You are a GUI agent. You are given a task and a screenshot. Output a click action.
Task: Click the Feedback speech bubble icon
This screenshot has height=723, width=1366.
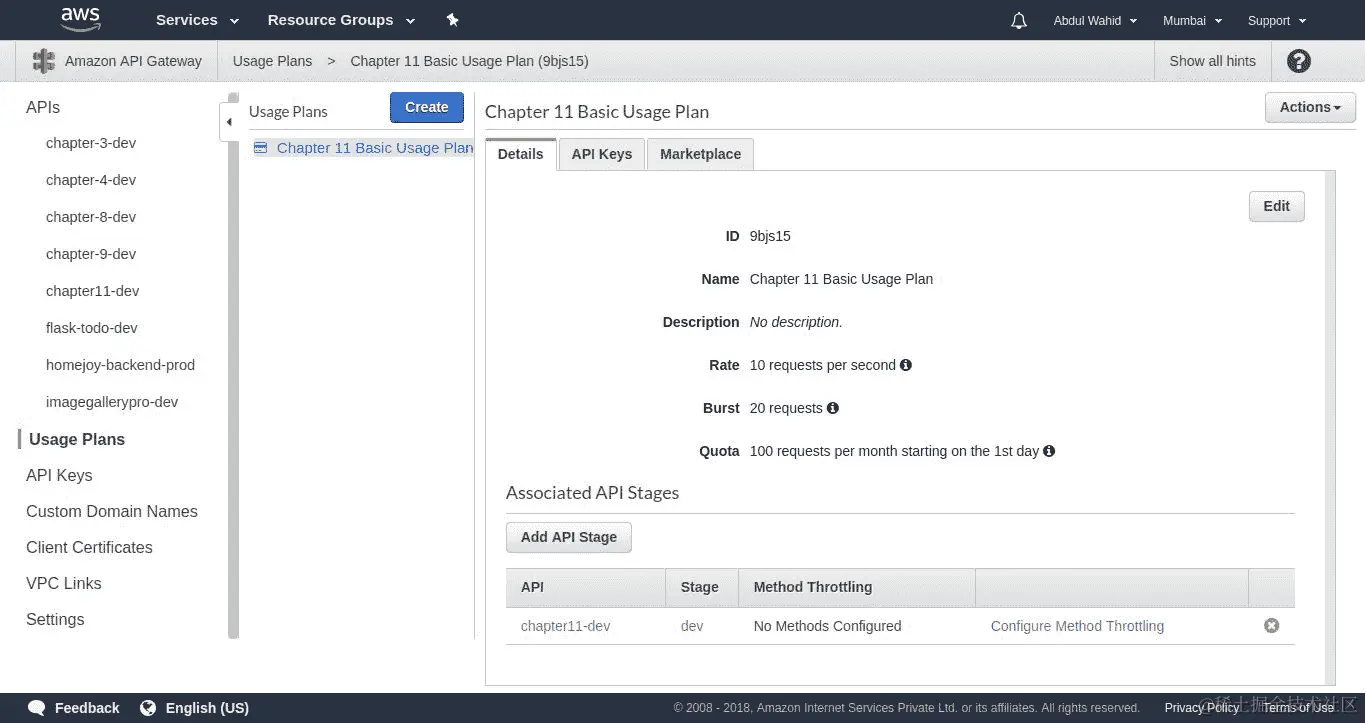click(37, 708)
